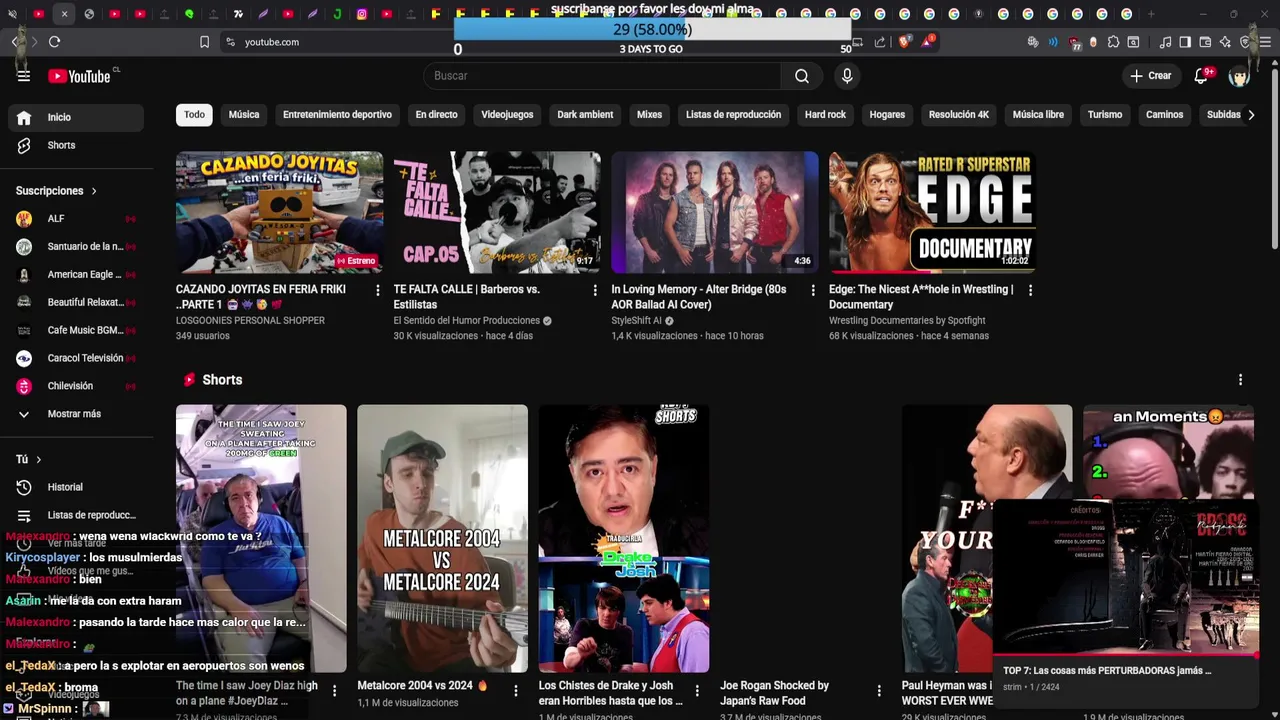Viewport: 1280px width, 720px height.
Task: Go to Inicio in the sidebar
Action: pyautogui.click(x=75, y=117)
